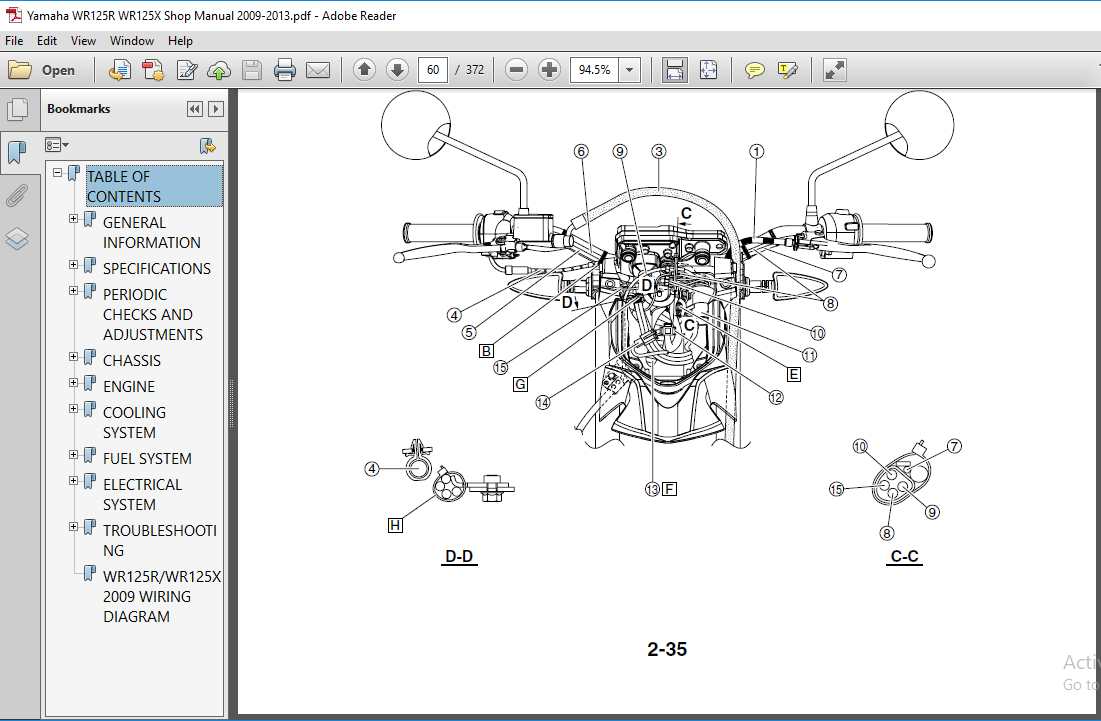Go to previous page up arrow
This screenshot has width=1101, height=721.
[364, 70]
